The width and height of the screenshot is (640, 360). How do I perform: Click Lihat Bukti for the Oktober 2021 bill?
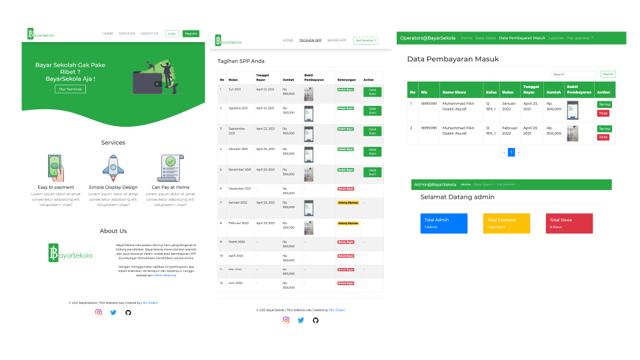pyautogui.click(x=372, y=151)
